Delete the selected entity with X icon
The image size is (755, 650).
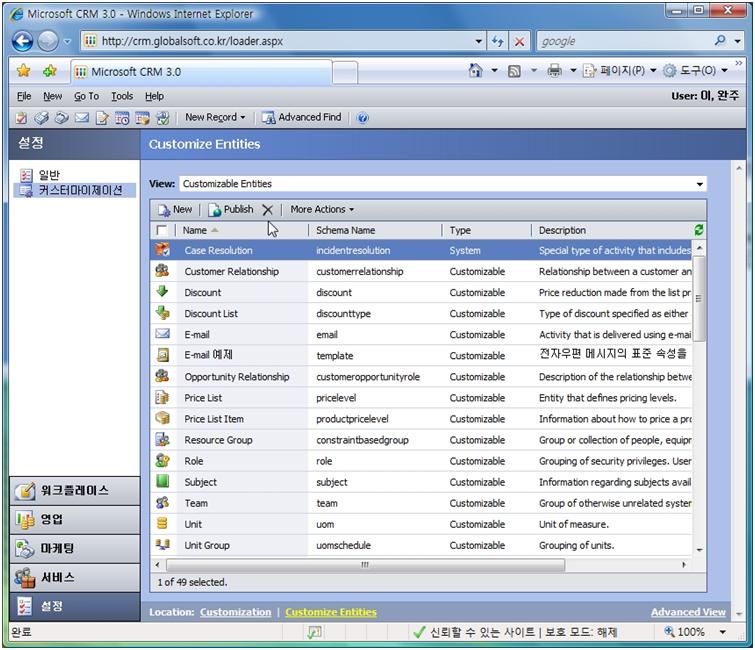pyautogui.click(x=268, y=210)
